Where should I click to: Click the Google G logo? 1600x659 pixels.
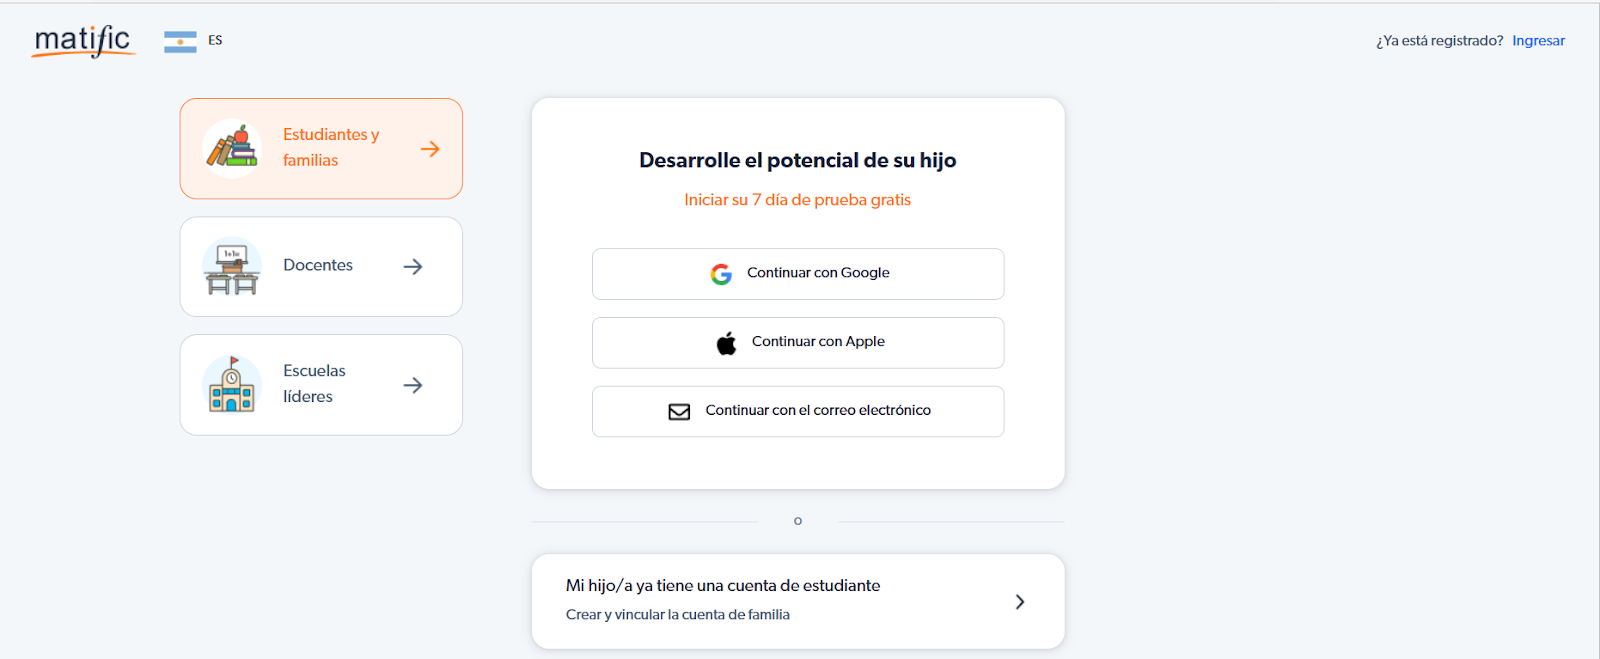[x=721, y=274]
